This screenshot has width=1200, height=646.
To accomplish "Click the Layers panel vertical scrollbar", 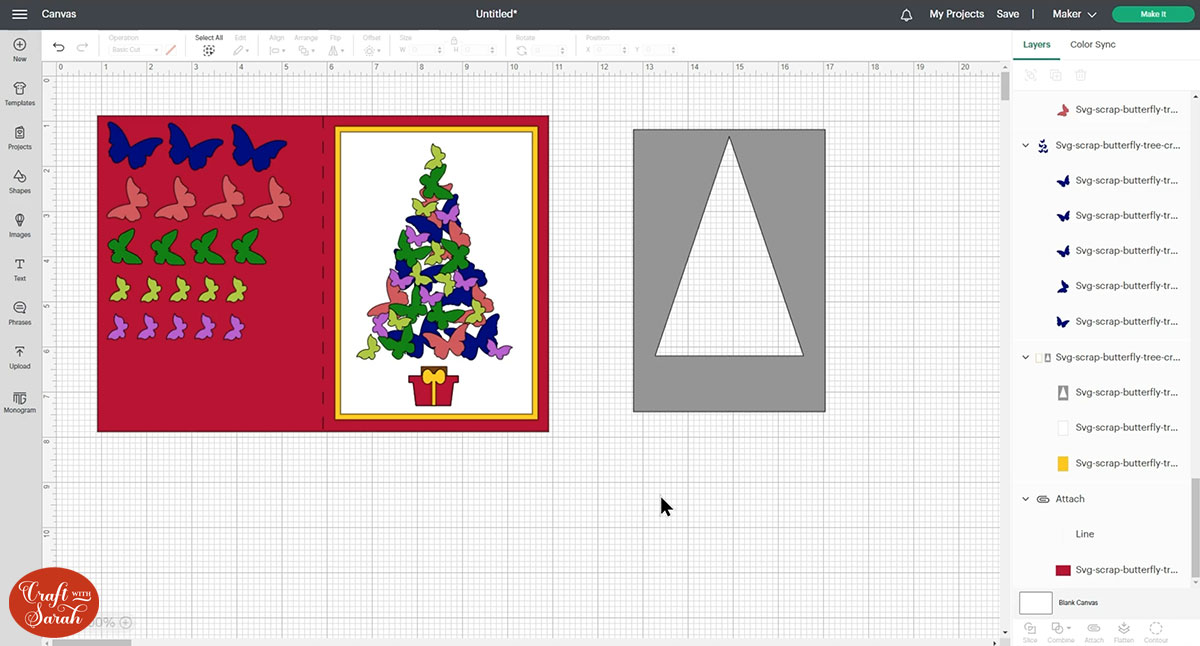I will [x=1196, y=526].
